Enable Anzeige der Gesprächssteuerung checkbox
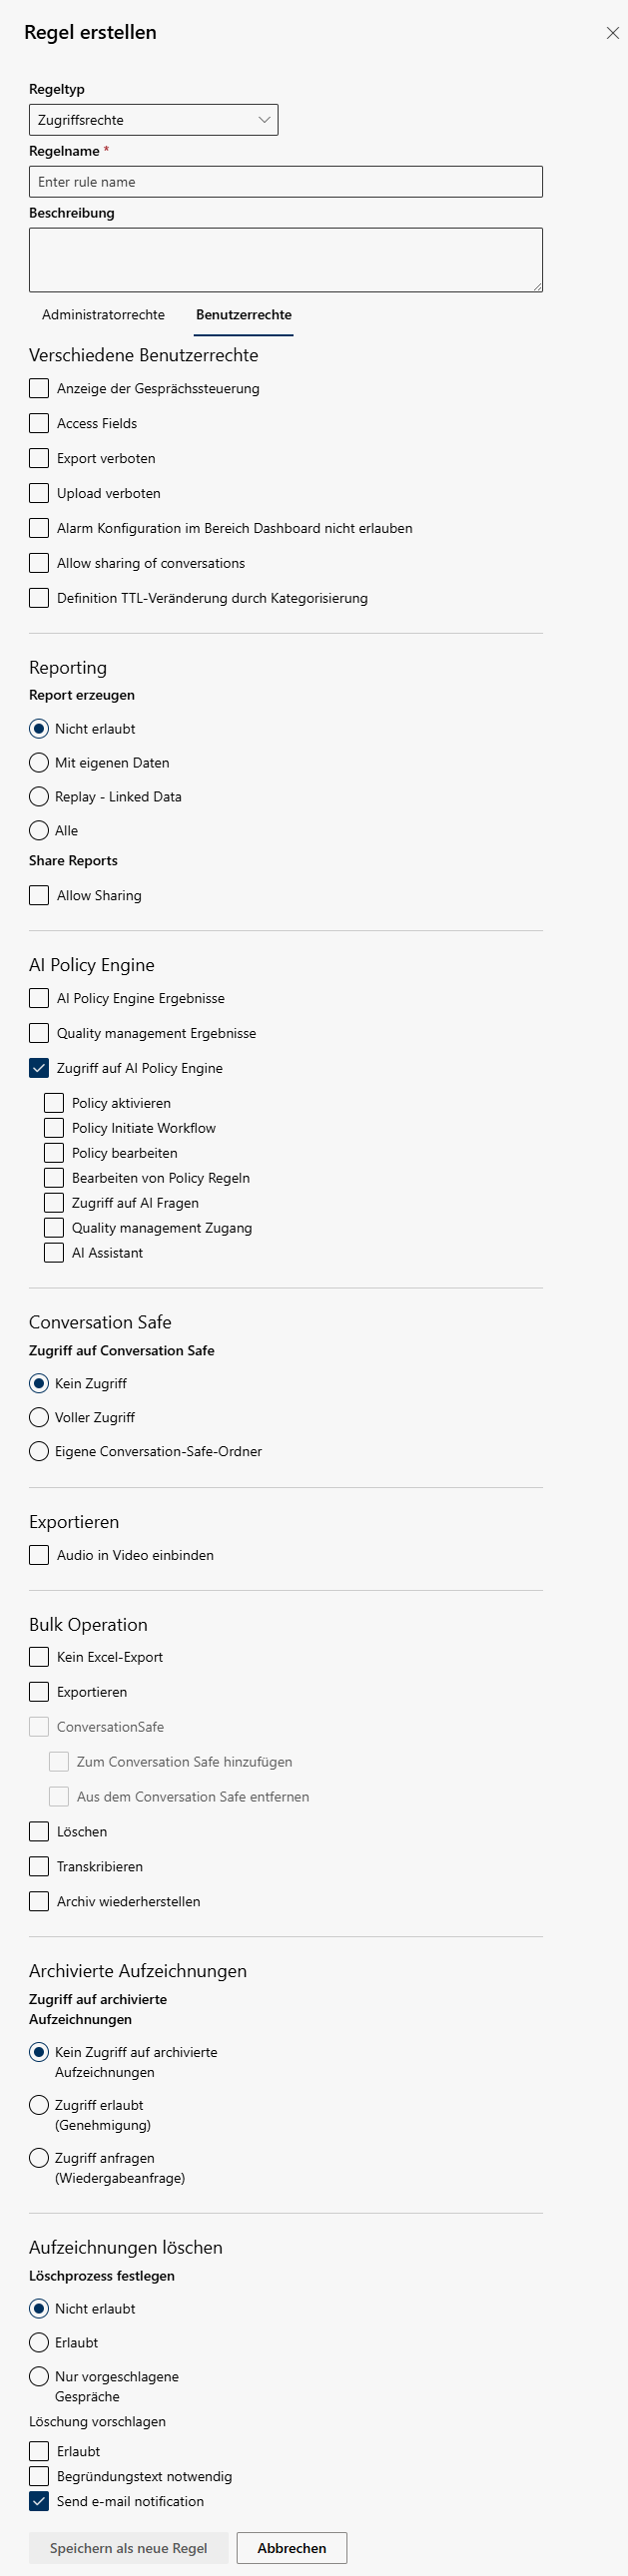The image size is (628, 2576). click(39, 388)
